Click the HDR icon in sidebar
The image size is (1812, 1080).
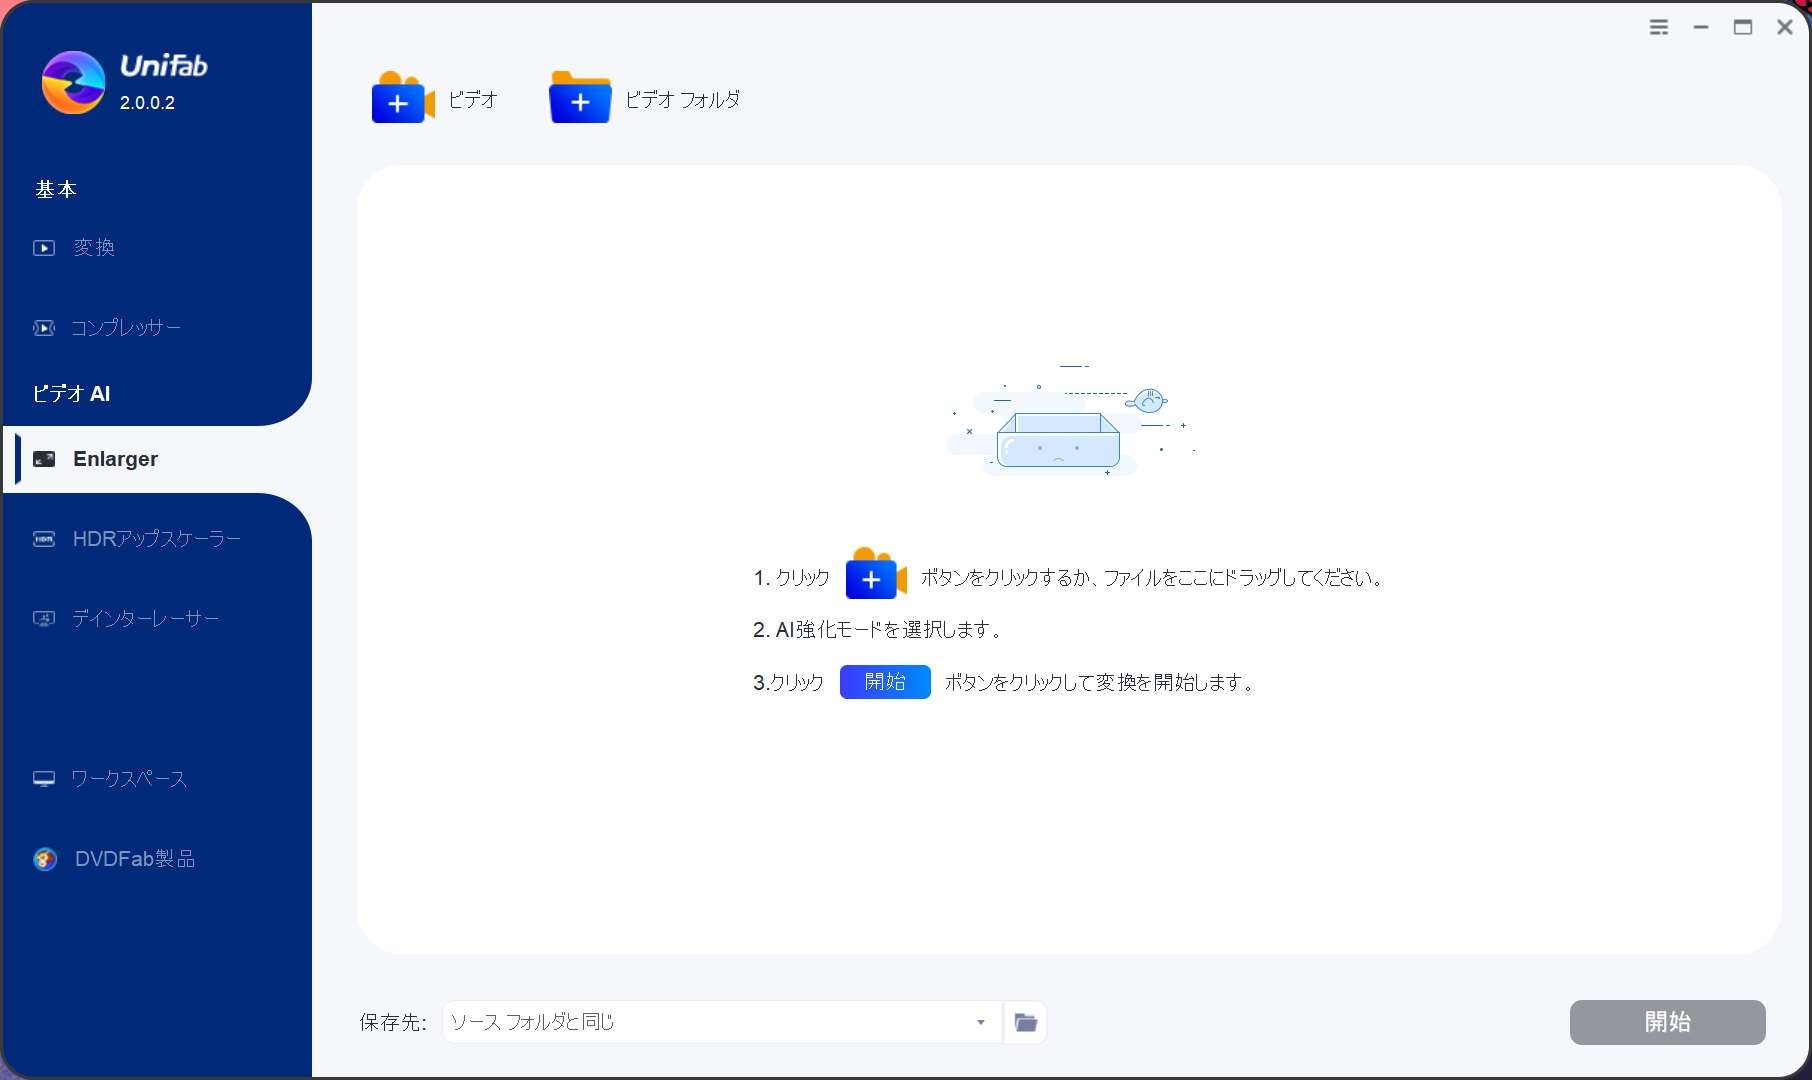44,539
